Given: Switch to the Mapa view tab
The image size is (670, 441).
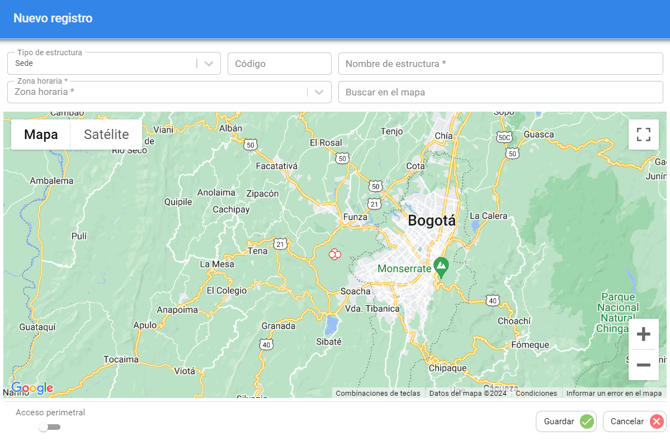Looking at the screenshot, I should [x=41, y=135].
